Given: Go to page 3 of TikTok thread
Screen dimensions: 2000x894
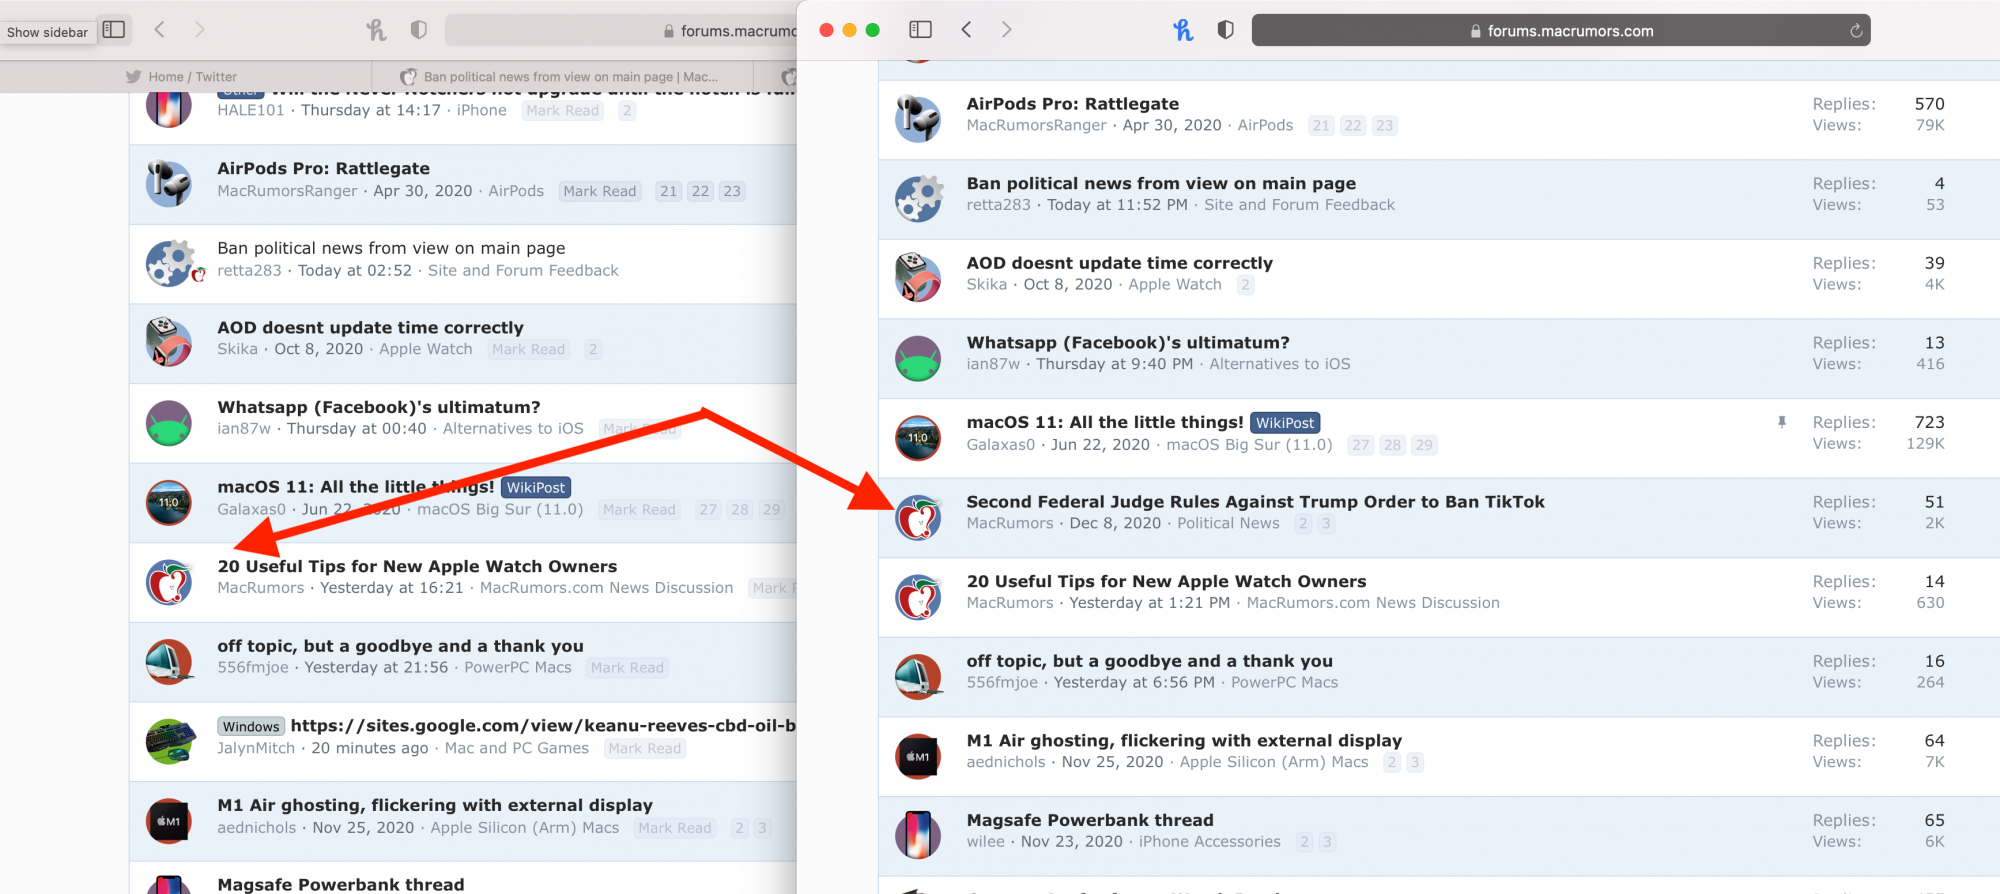Looking at the screenshot, I should 1326,524.
